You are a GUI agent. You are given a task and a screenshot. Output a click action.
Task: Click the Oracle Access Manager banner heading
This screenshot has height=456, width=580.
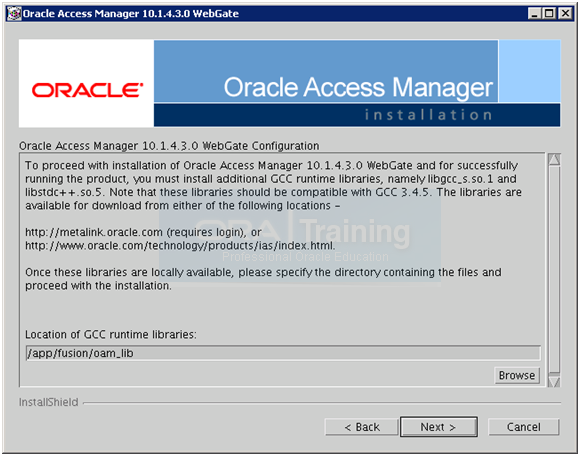358,88
